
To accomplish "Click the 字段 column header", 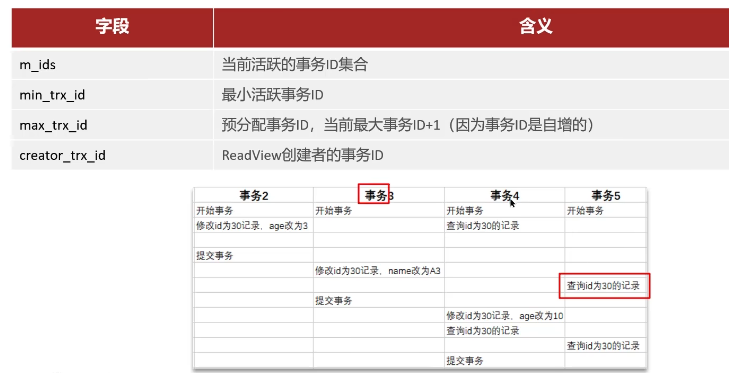I will (112, 27).
